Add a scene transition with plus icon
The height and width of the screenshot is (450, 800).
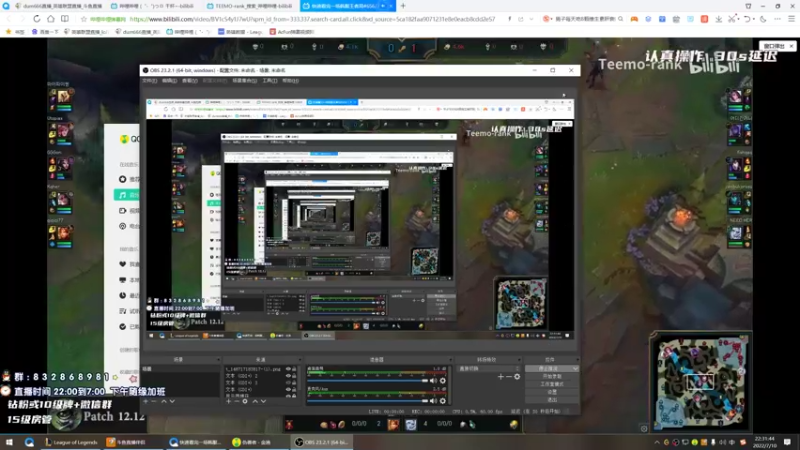click(x=501, y=377)
